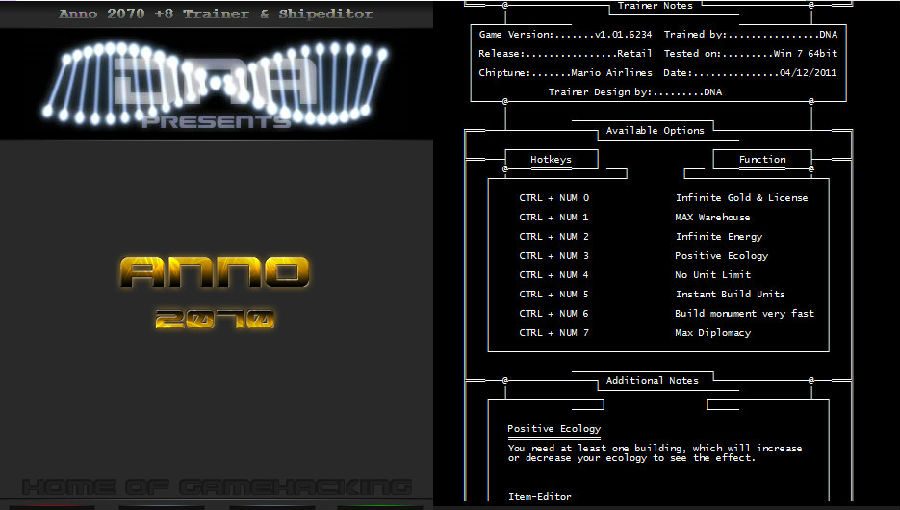The width and height of the screenshot is (900, 510).
Task: Click the 'Anno 2070 +8 Trainer & Shipeditor' title
Action: click(x=216, y=14)
